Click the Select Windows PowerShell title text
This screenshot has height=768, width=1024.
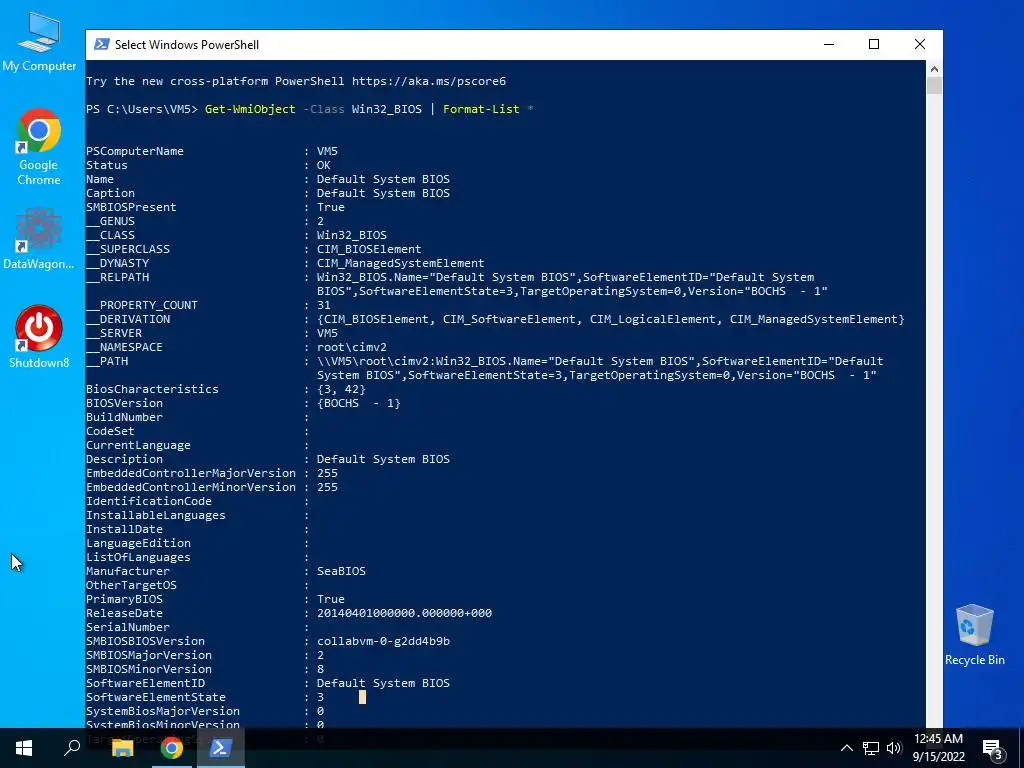click(187, 44)
